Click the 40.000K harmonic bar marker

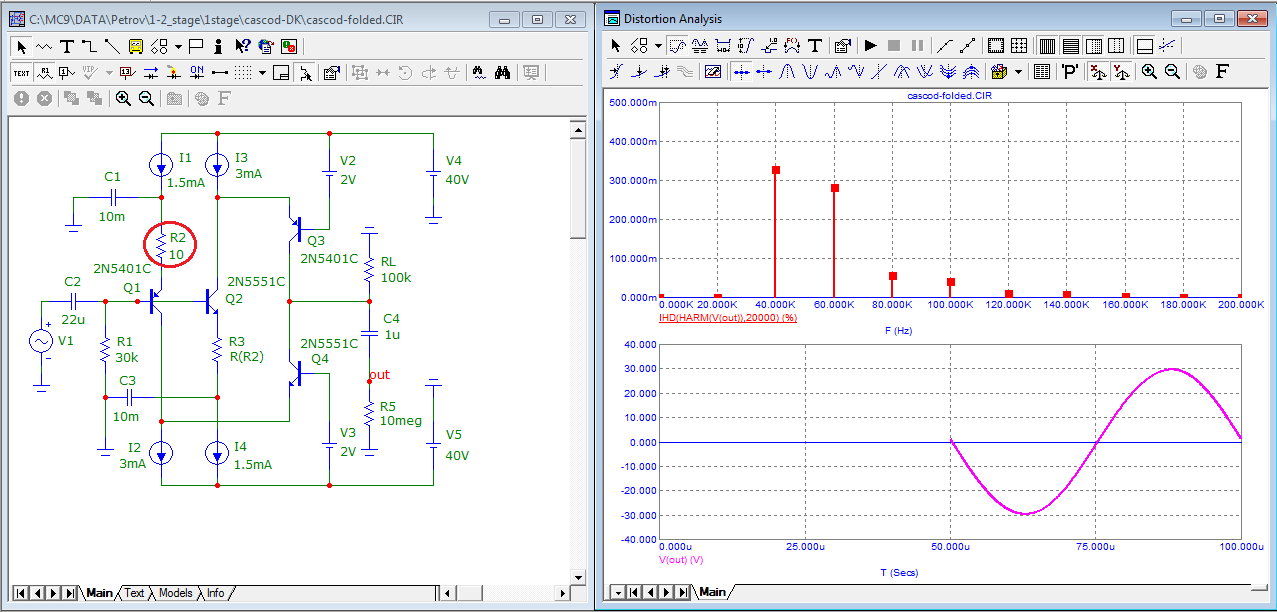coord(775,170)
